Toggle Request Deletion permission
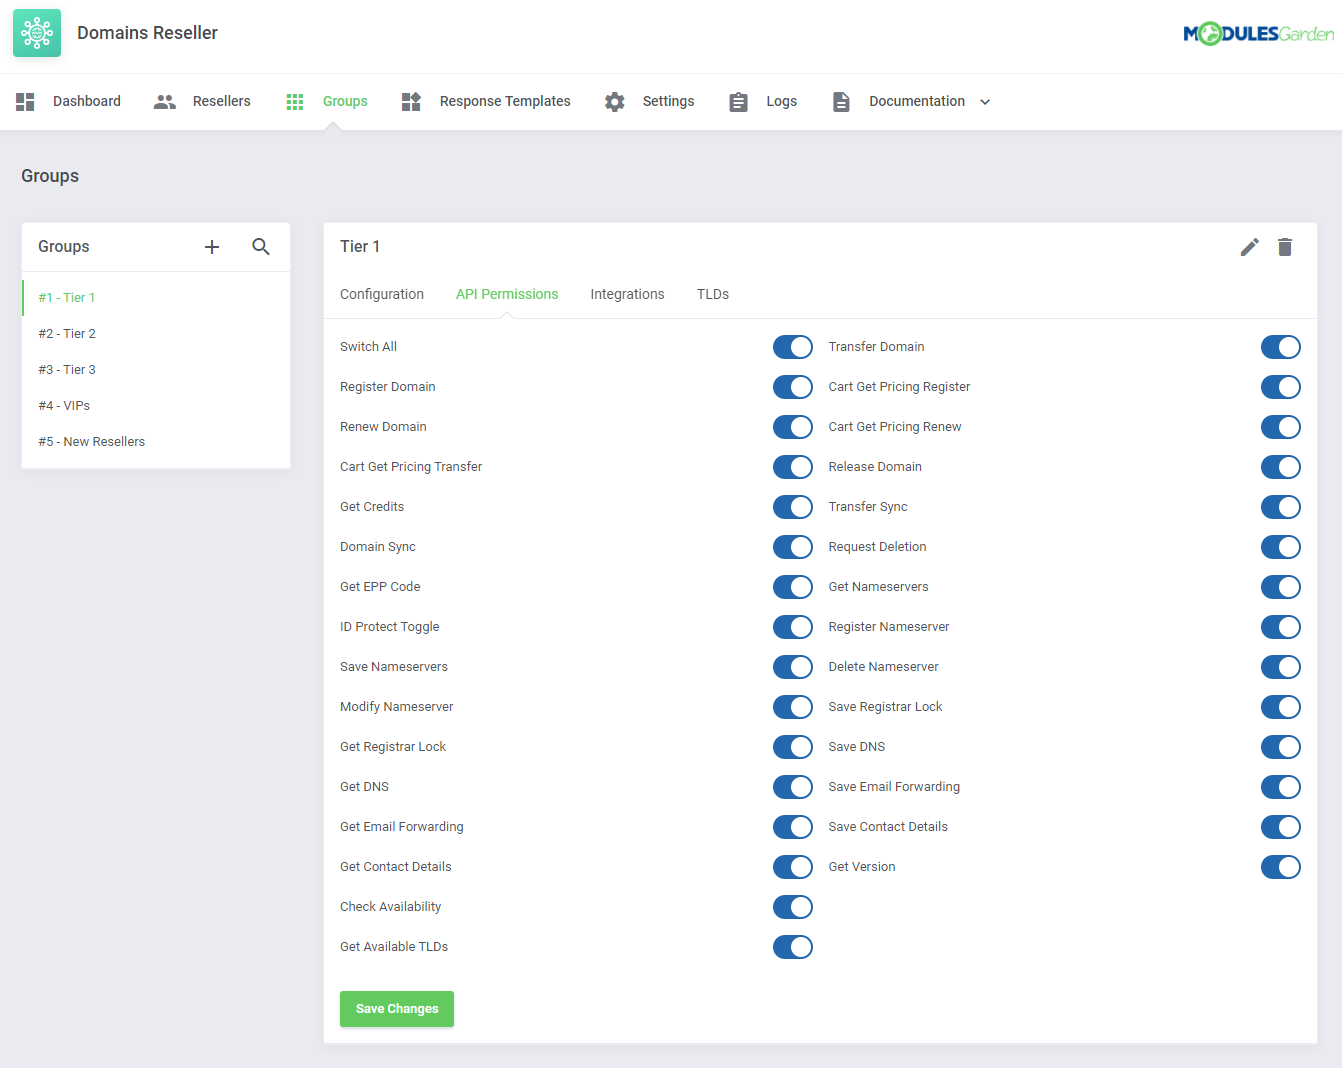The image size is (1342, 1068). [x=1281, y=547]
